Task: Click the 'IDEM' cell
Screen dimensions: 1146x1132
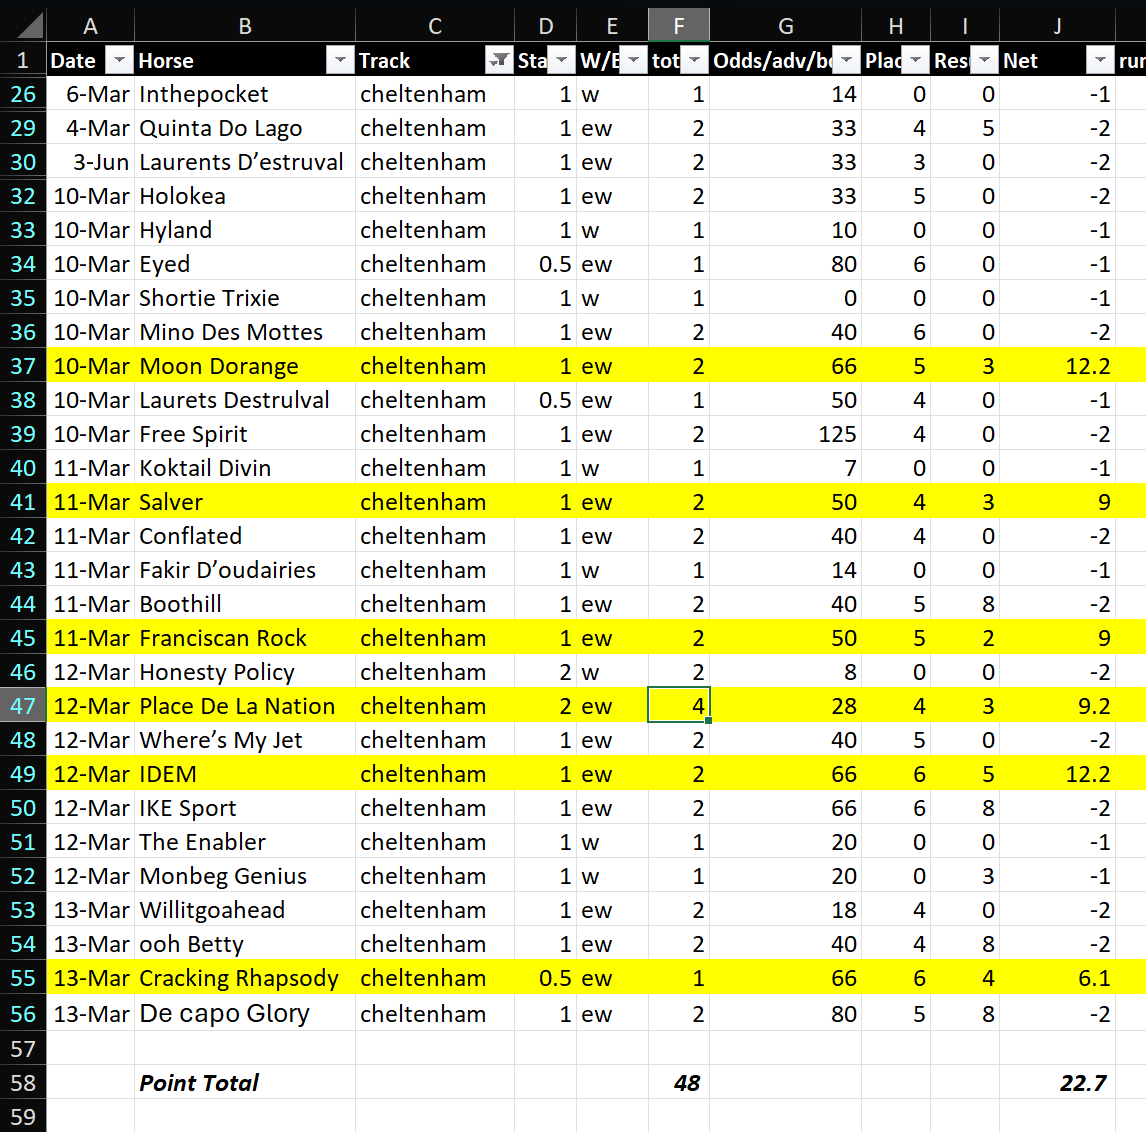Action: [245, 774]
